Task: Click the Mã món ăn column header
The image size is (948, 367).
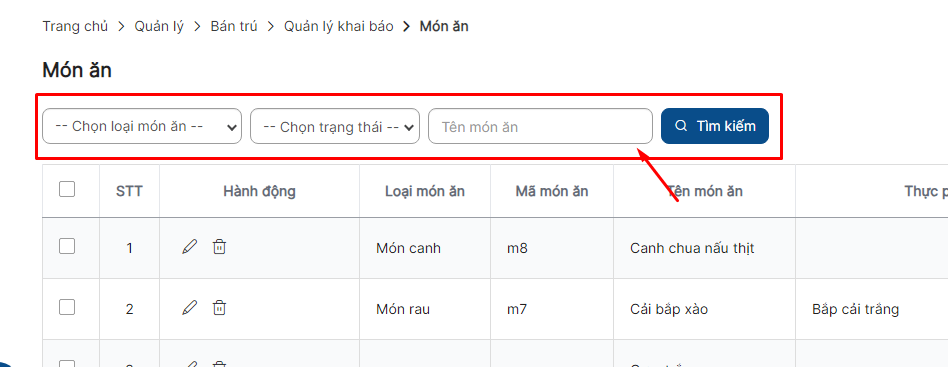Action: coord(552,192)
